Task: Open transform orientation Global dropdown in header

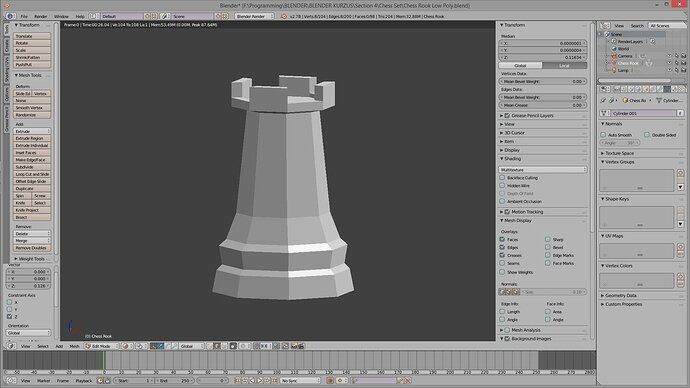Action: 191,346
